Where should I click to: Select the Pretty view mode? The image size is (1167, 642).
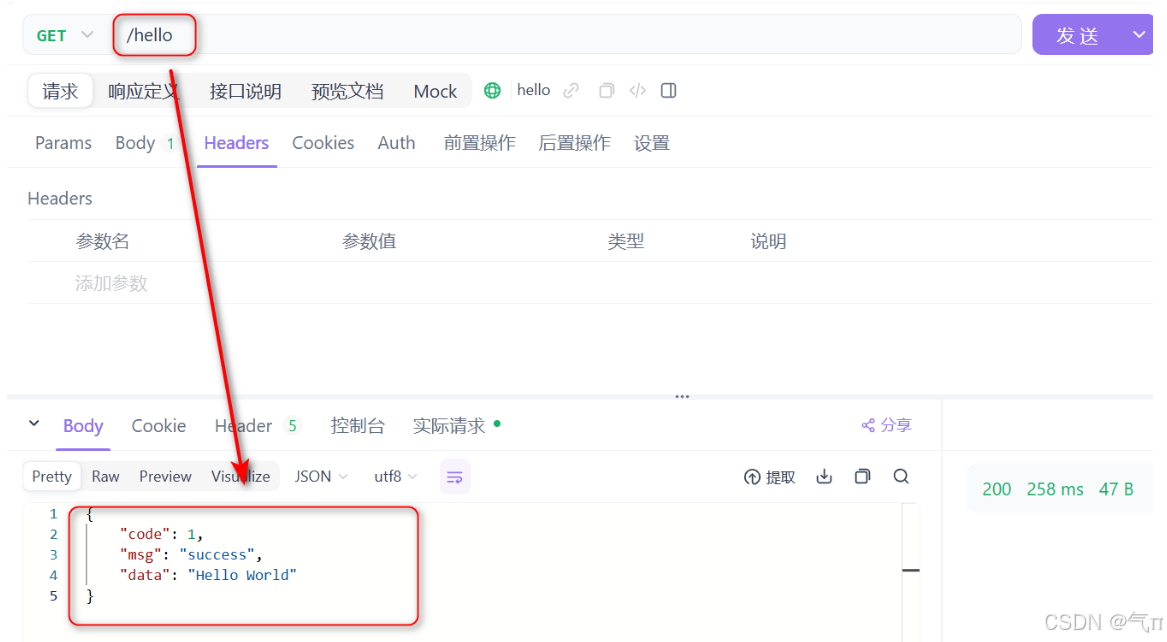[51, 476]
